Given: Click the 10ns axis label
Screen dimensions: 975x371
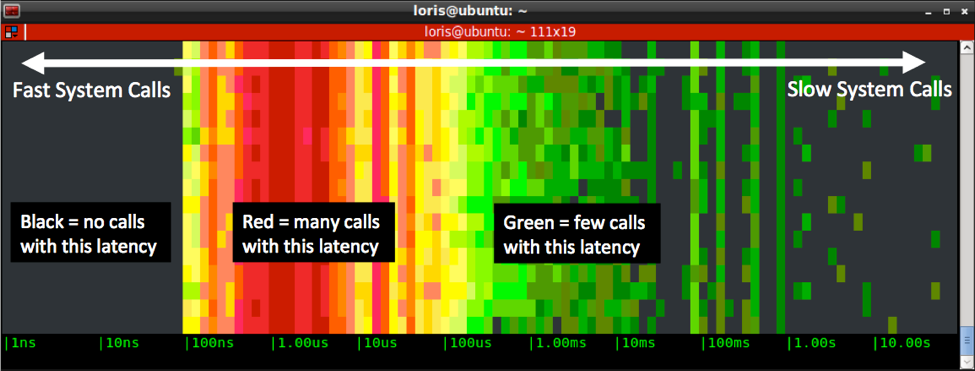Looking at the screenshot, I should [x=118, y=343].
